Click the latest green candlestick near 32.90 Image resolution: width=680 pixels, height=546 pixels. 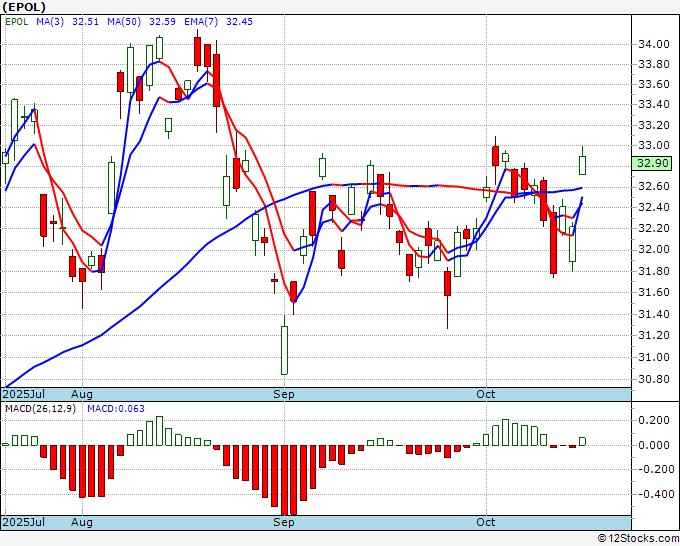click(582, 165)
